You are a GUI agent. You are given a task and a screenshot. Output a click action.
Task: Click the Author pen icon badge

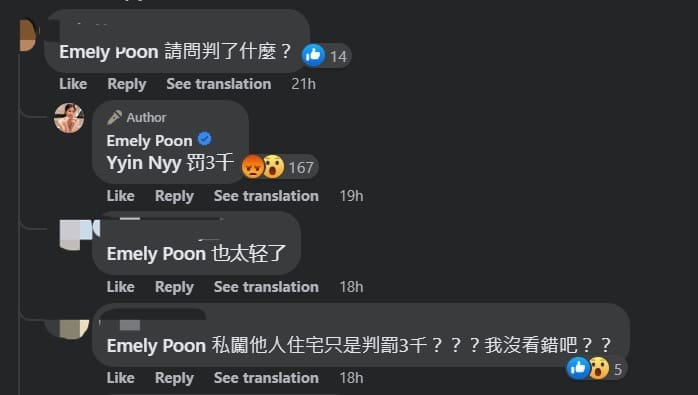point(114,118)
